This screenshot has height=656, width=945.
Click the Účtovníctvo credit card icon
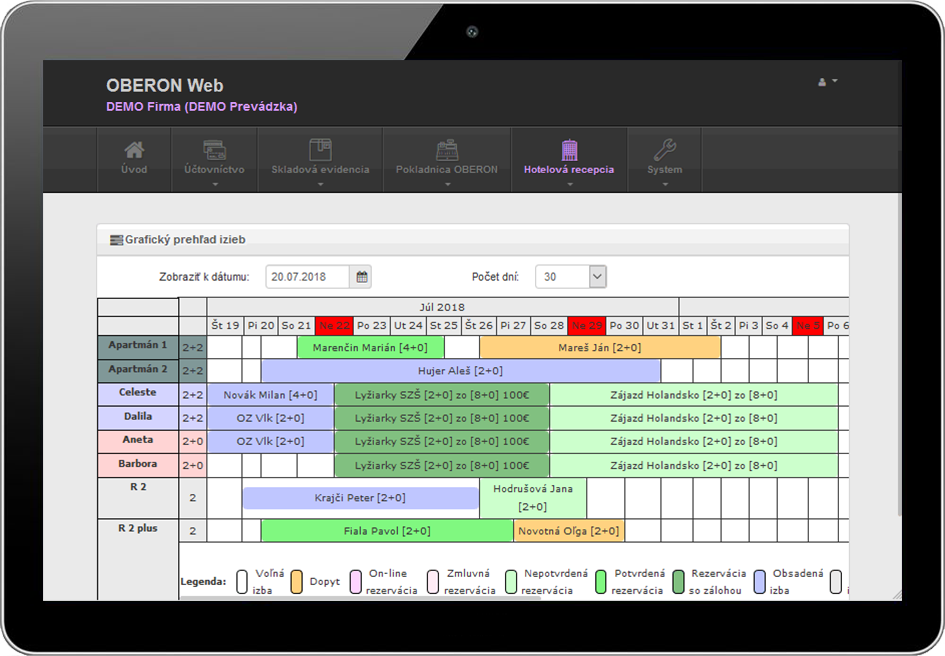tap(214, 150)
